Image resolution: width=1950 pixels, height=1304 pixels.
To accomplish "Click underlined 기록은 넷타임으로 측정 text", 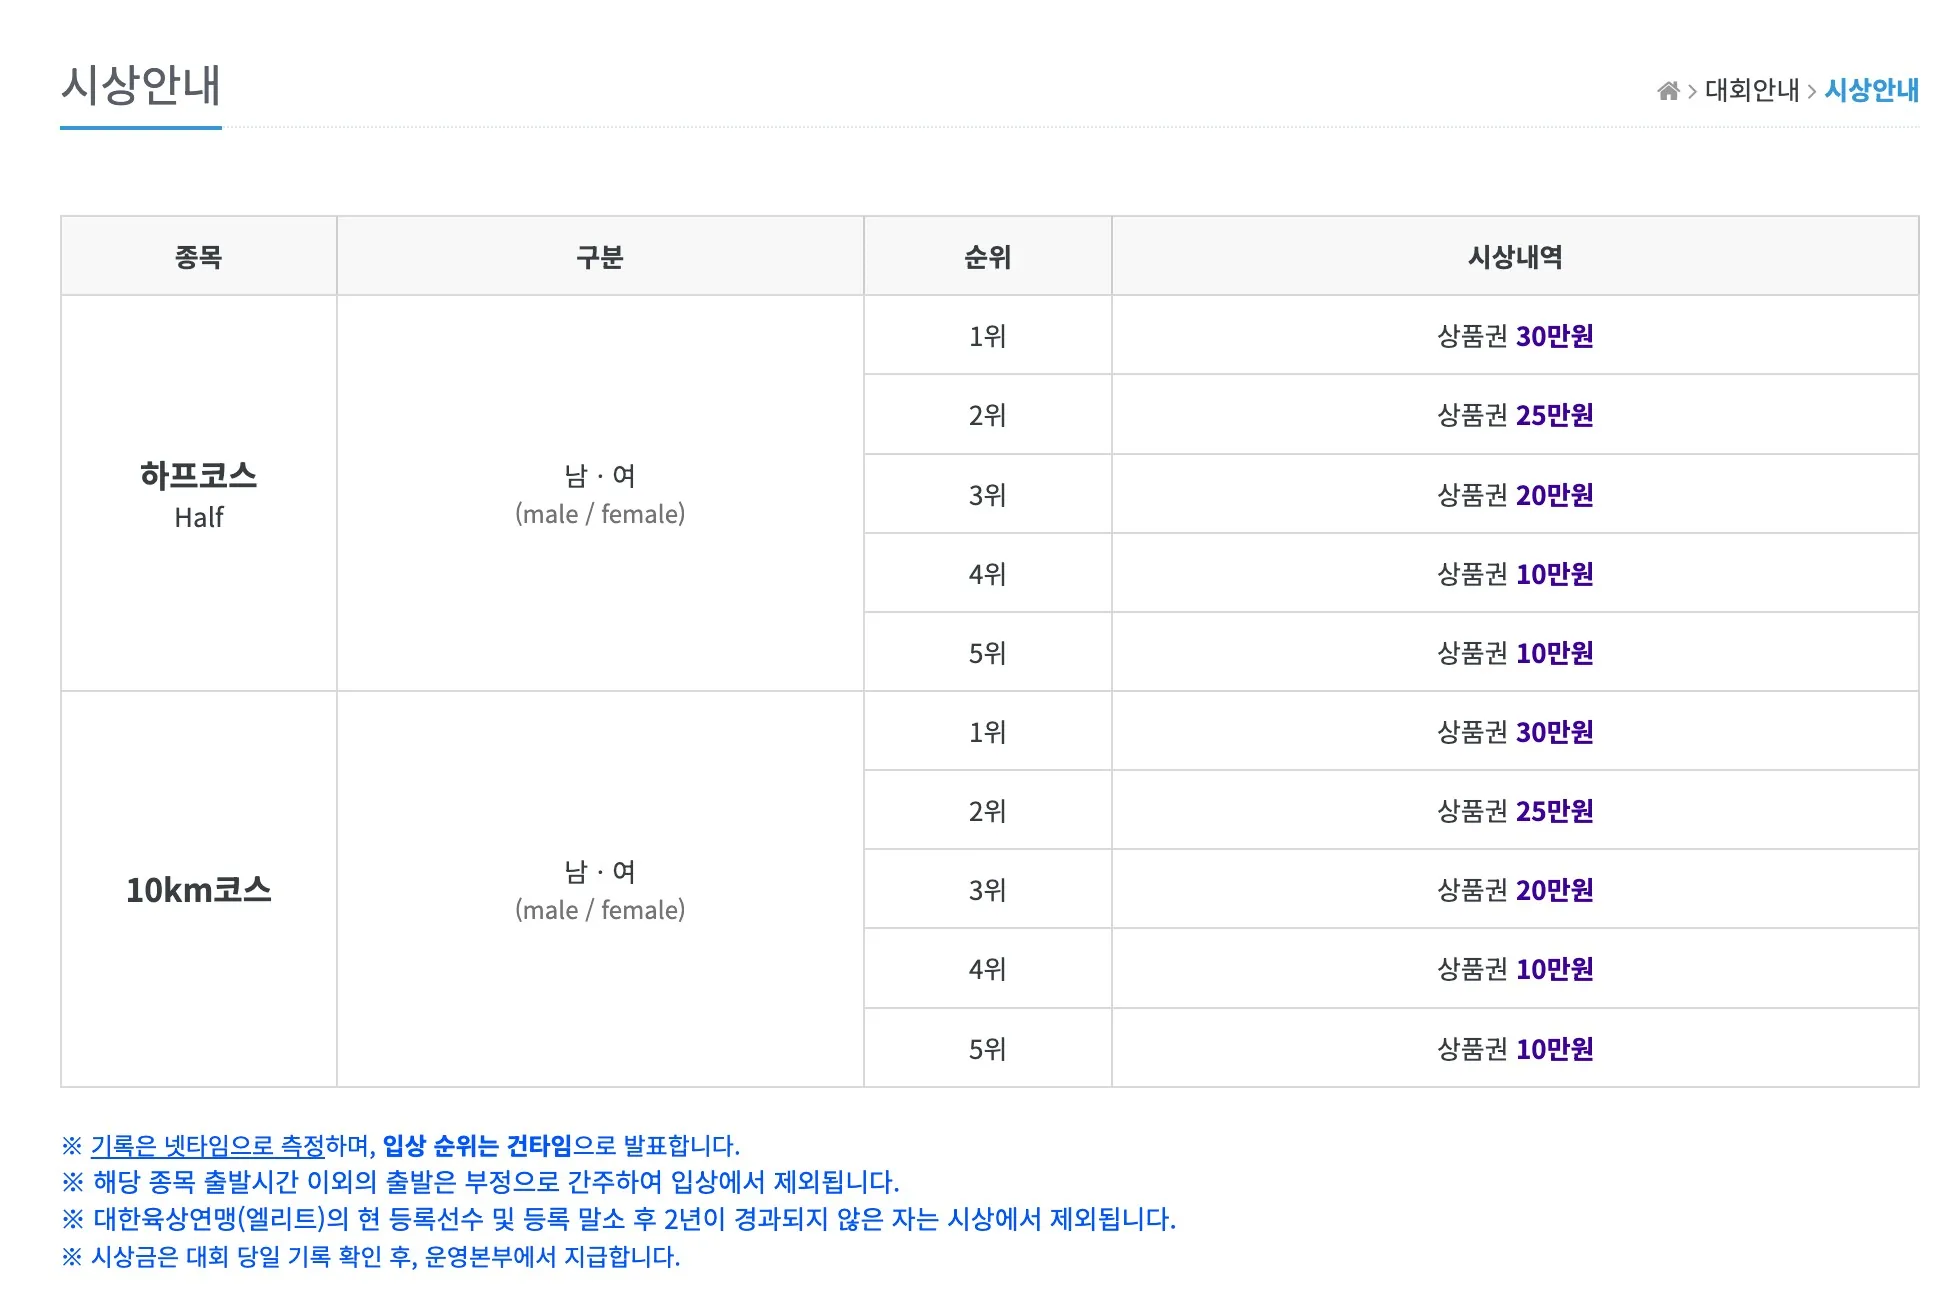I will click(x=208, y=1145).
